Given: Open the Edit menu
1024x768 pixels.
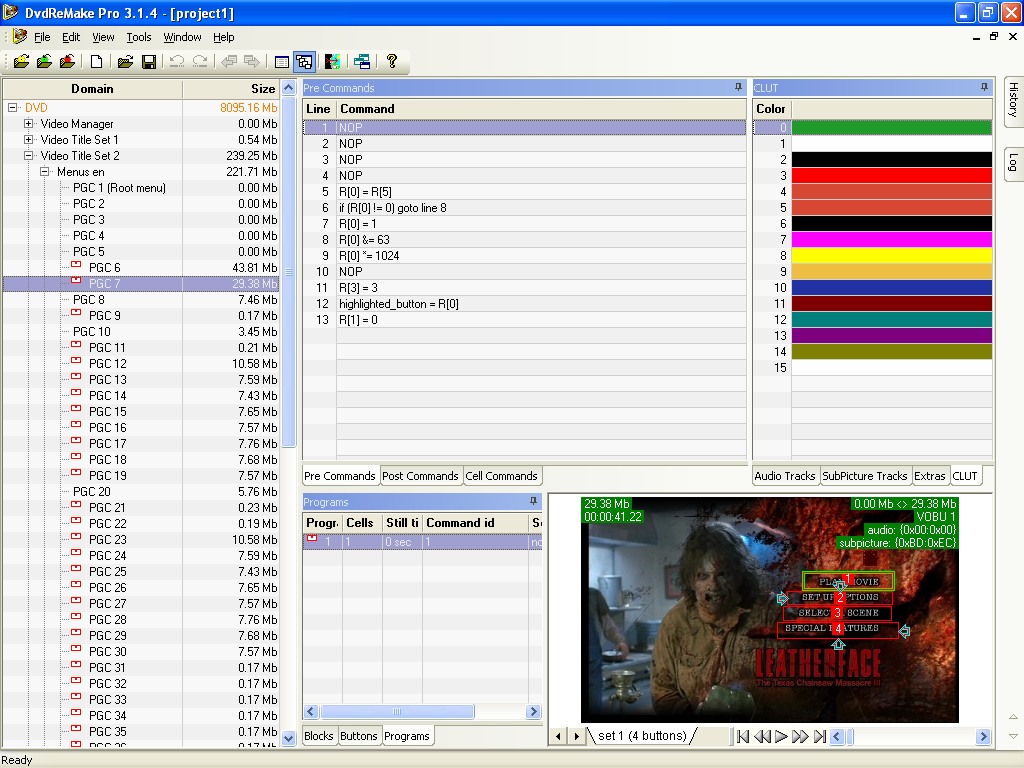Looking at the screenshot, I should pyautogui.click(x=71, y=37).
